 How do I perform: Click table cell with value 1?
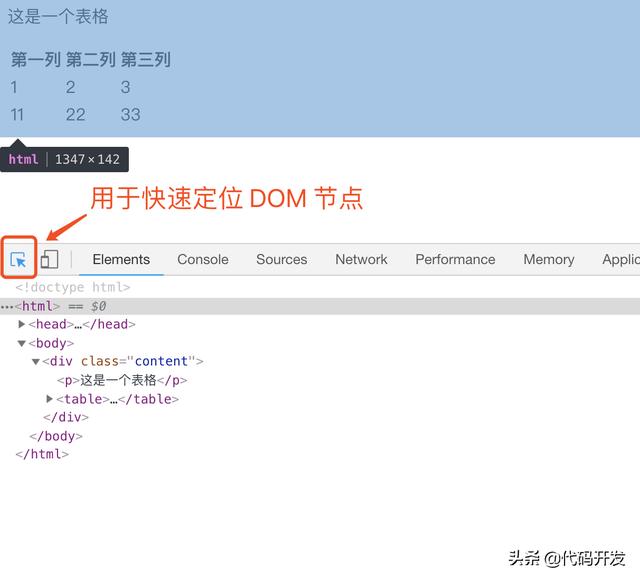pos(14,87)
